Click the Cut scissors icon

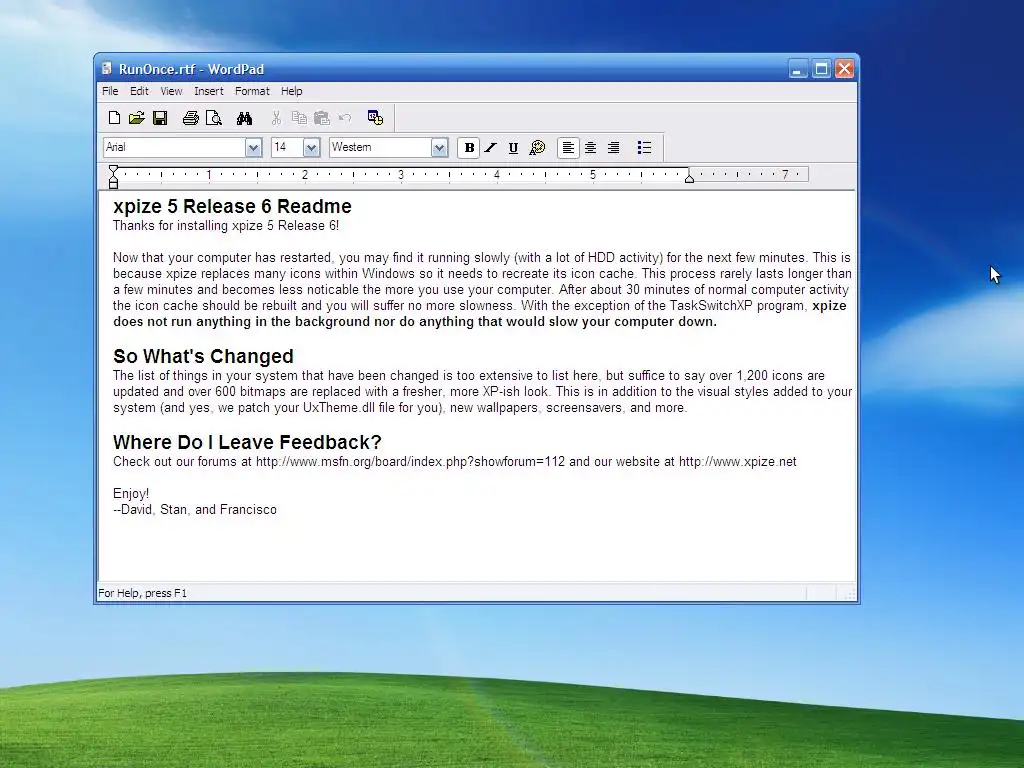pyautogui.click(x=276, y=118)
